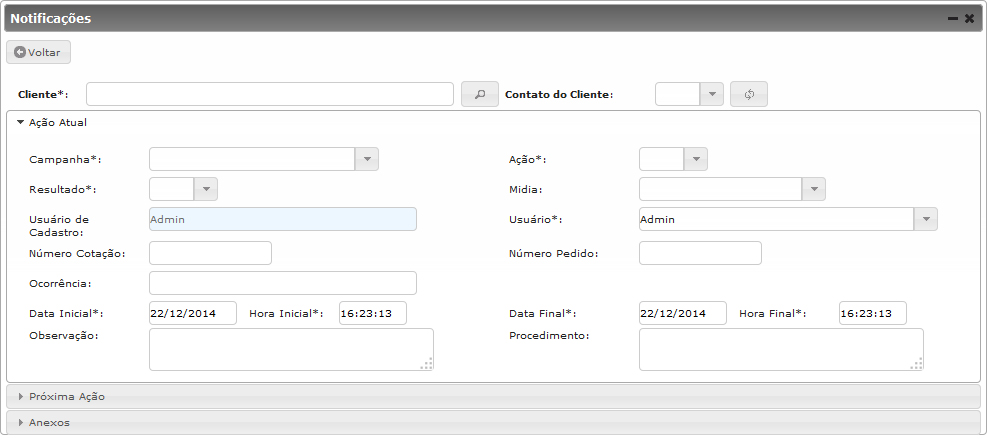Screen dimensions: 987x440
Task: Focus the Número Cotação field
Action: (x=210, y=253)
